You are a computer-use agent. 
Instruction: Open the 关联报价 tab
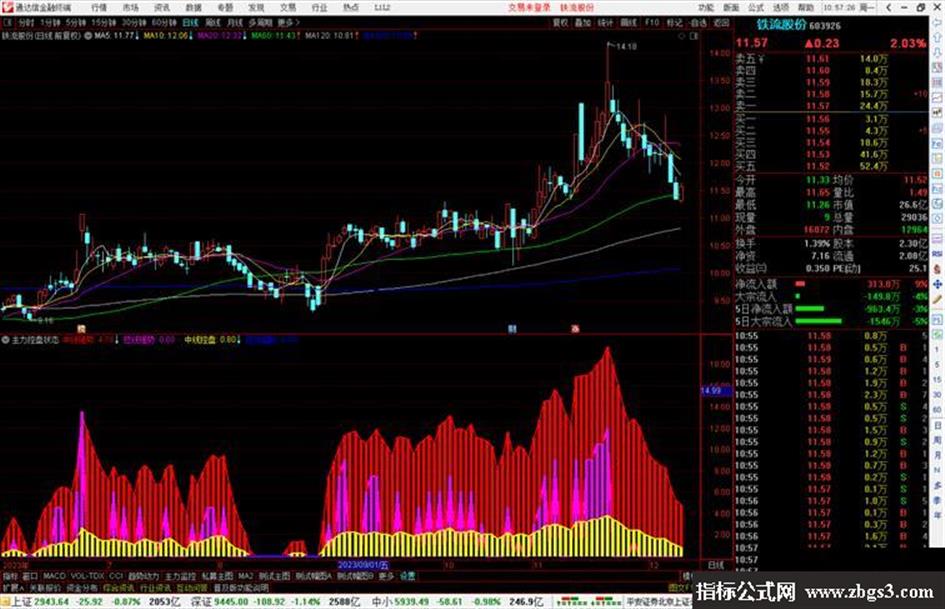pos(45,588)
